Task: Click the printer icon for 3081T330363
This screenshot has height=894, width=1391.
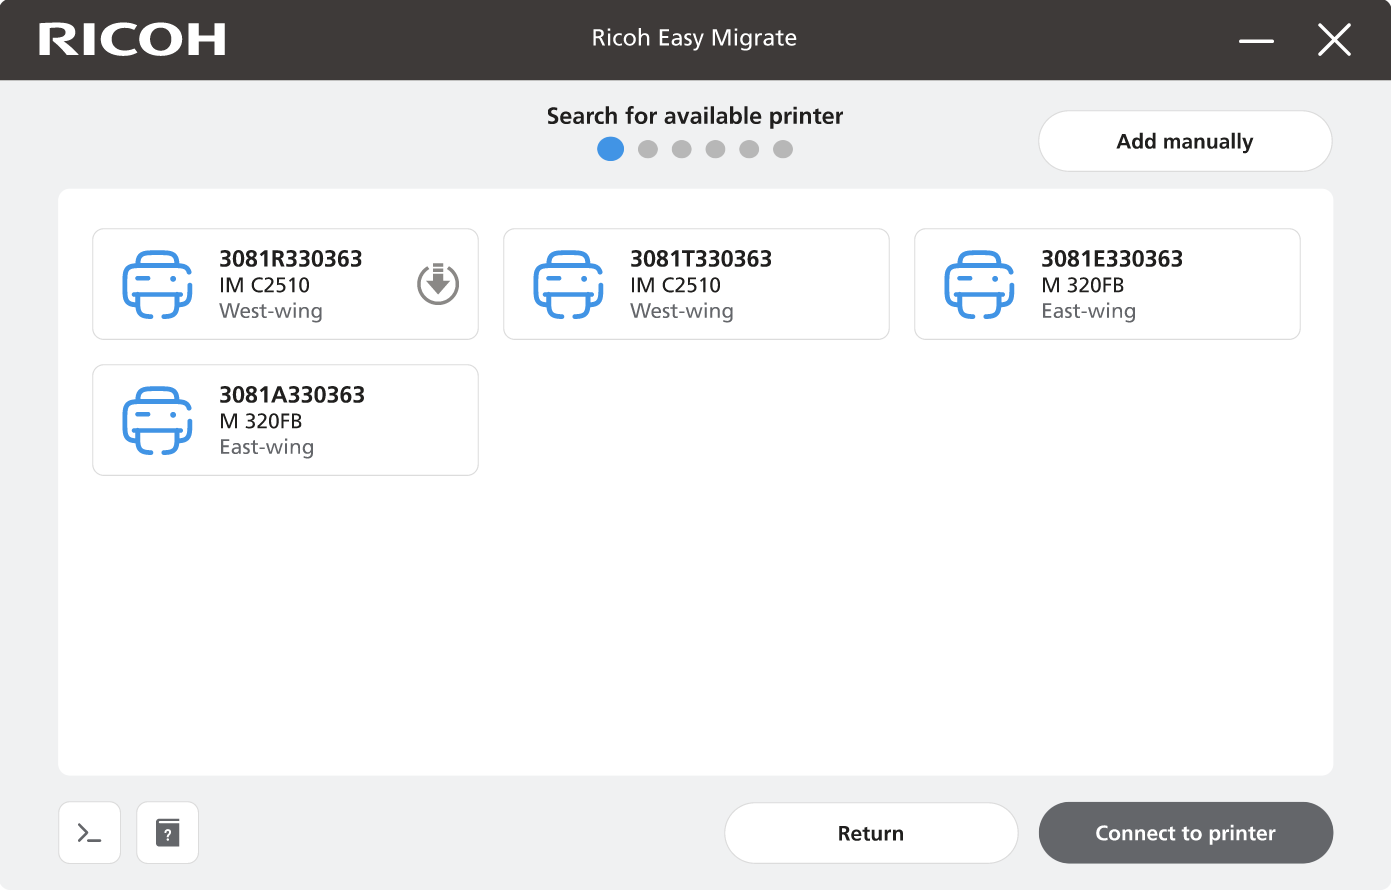Action: pyautogui.click(x=568, y=285)
